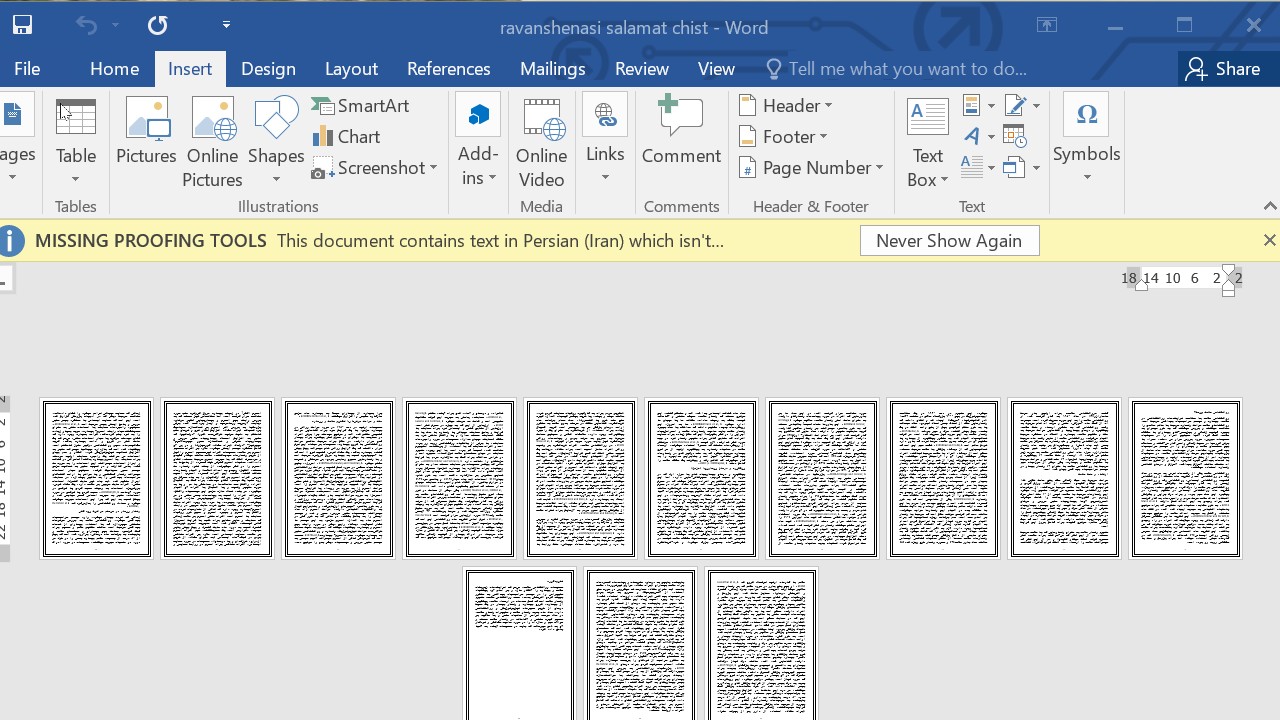This screenshot has width=1280, height=720.
Task: Select the first page thumbnail in the top row
Action: point(96,479)
